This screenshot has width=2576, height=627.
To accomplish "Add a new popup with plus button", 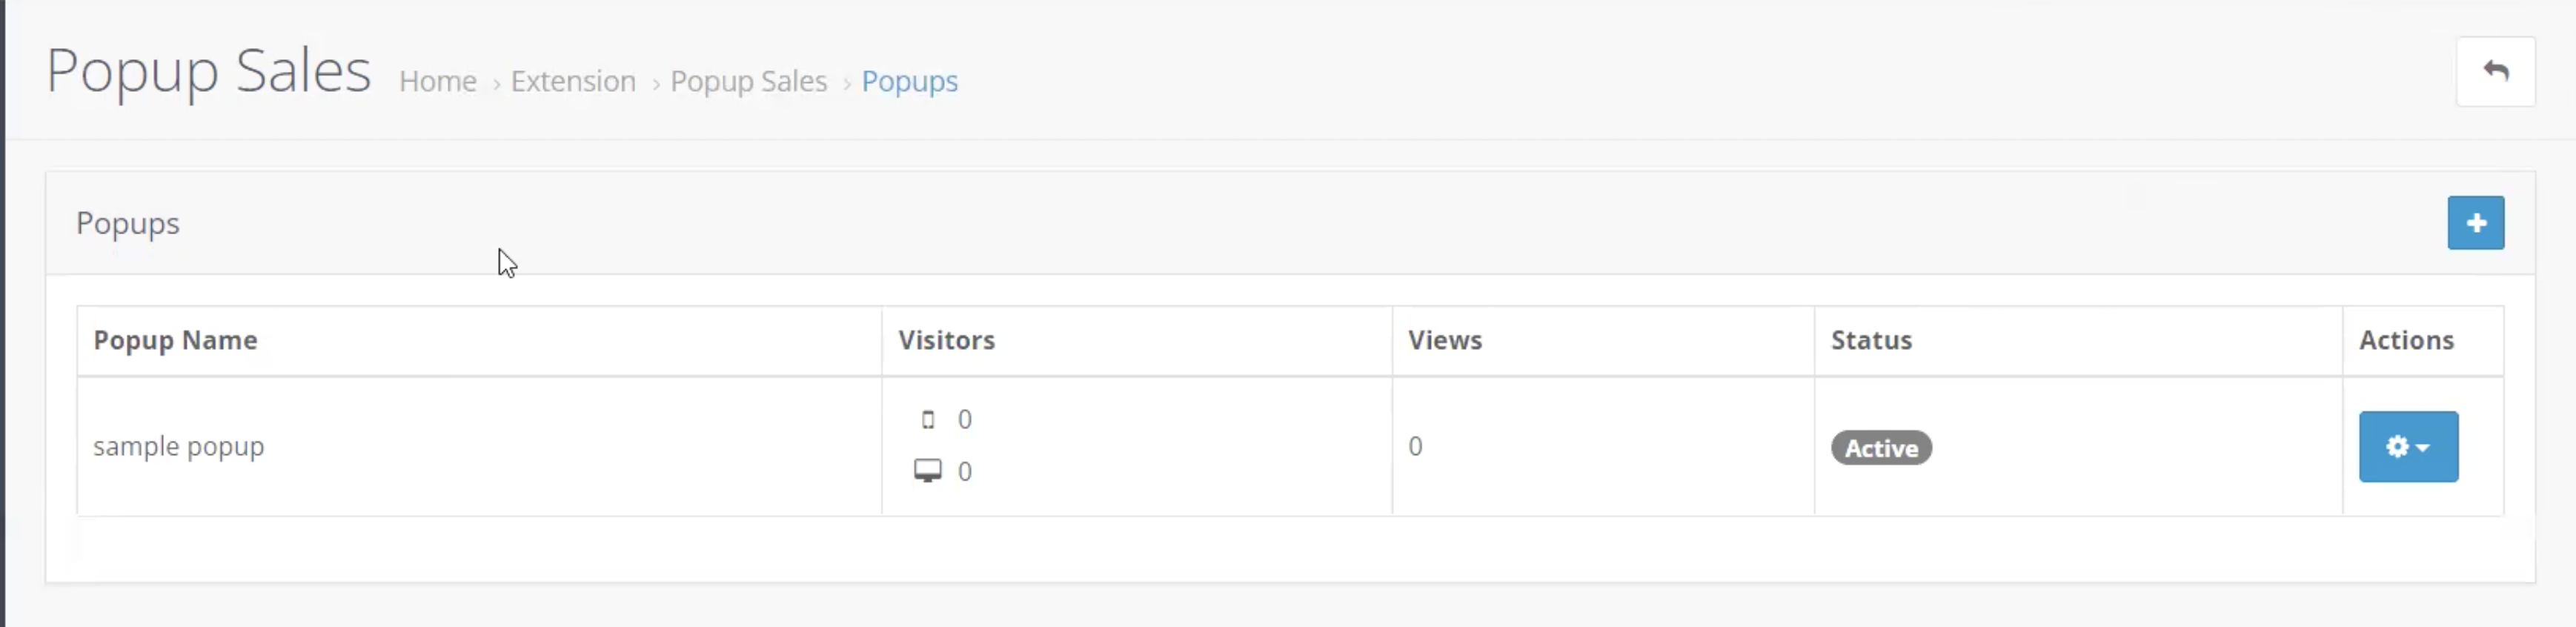I will 2475,223.
